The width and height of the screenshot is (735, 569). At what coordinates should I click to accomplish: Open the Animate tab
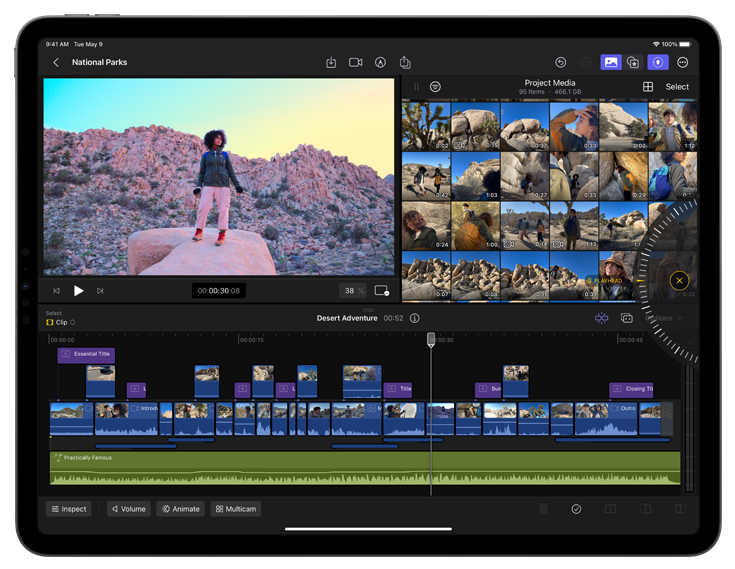click(181, 509)
